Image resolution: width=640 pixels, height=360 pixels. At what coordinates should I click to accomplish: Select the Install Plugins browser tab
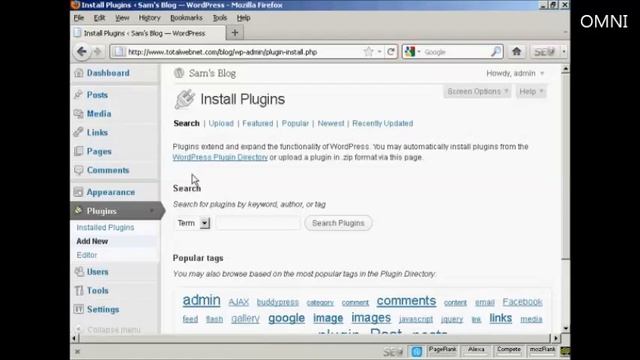click(x=148, y=33)
